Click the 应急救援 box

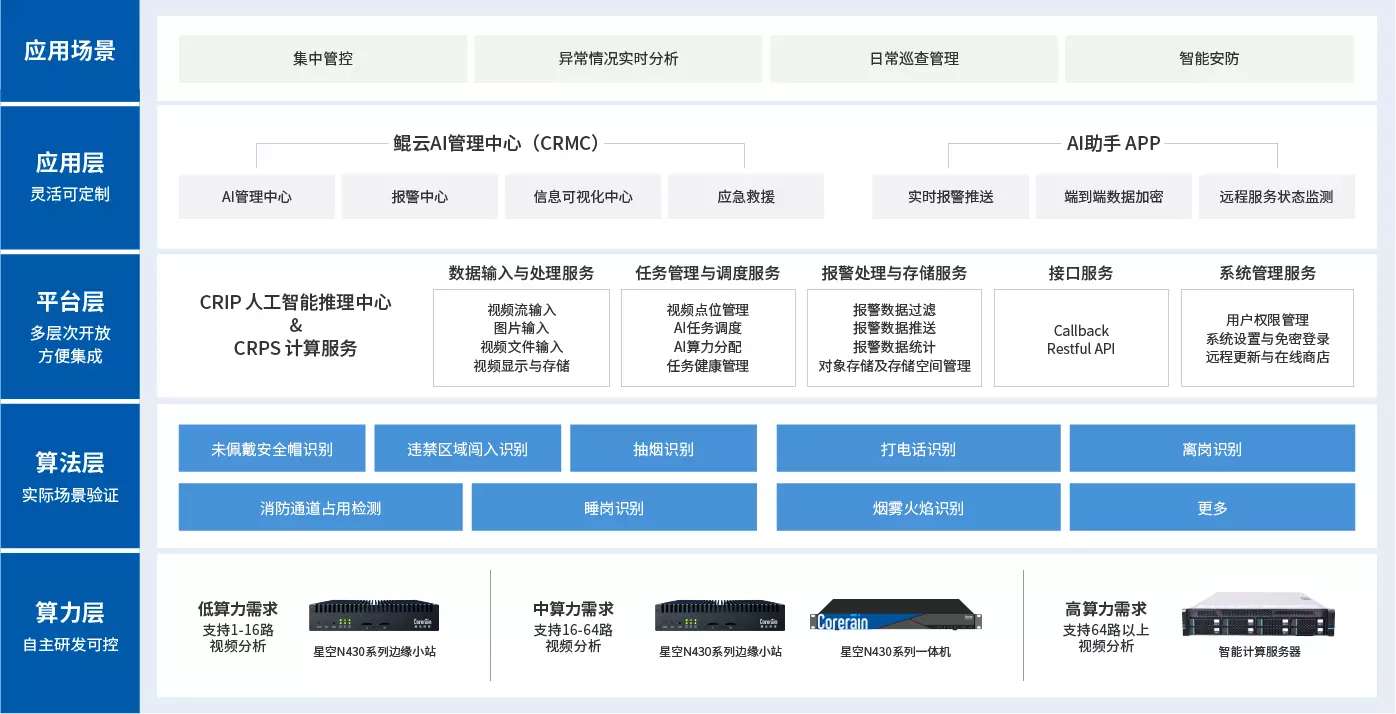(x=746, y=197)
